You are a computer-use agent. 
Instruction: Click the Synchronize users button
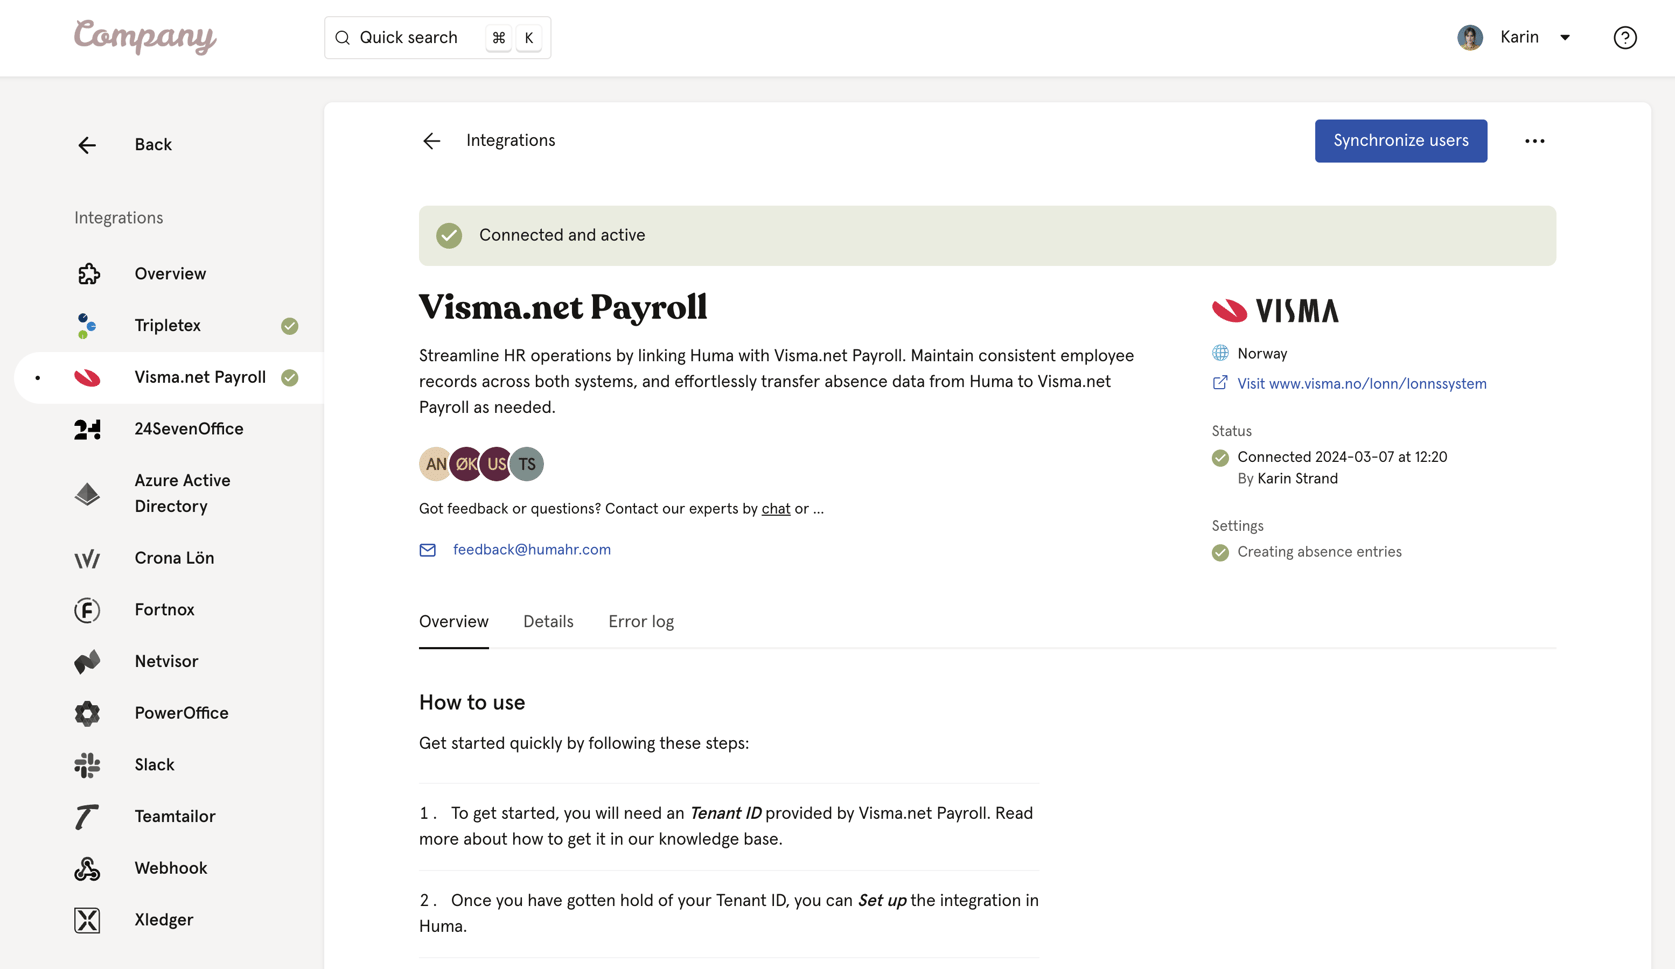1400,140
